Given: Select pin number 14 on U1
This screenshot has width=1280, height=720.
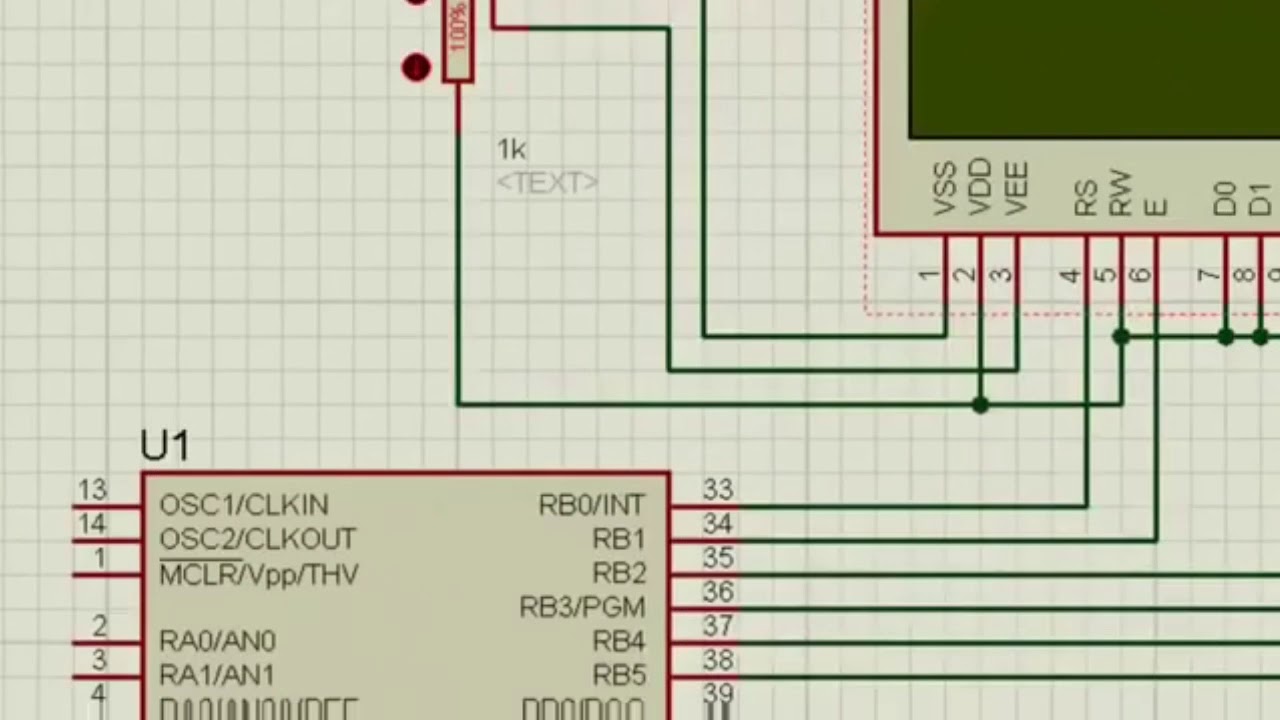Looking at the screenshot, I should click(x=92, y=524).
